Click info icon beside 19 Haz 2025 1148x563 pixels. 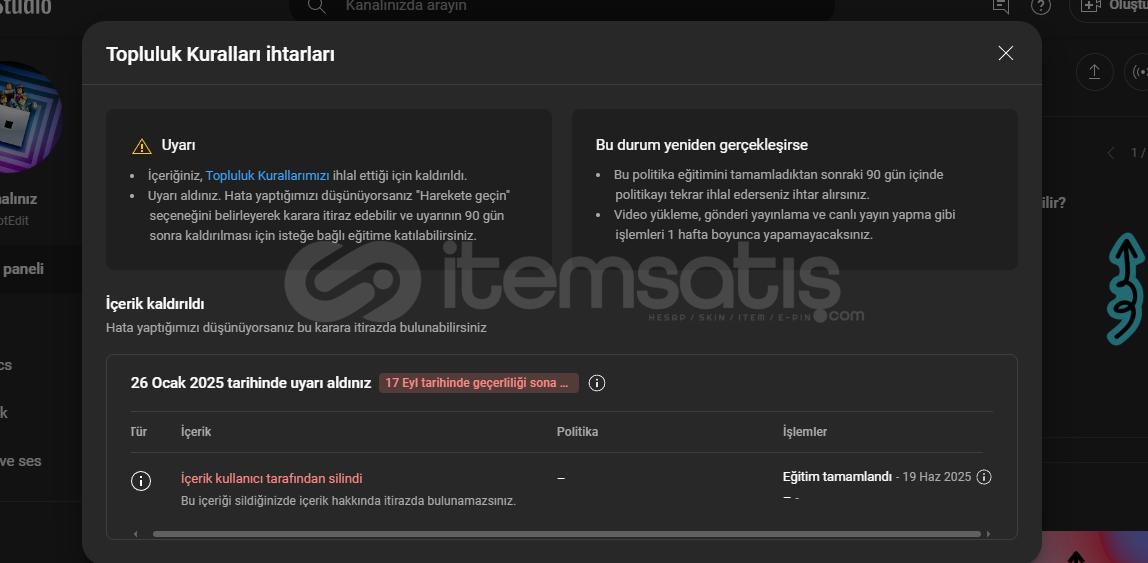[x=984, y=477]
